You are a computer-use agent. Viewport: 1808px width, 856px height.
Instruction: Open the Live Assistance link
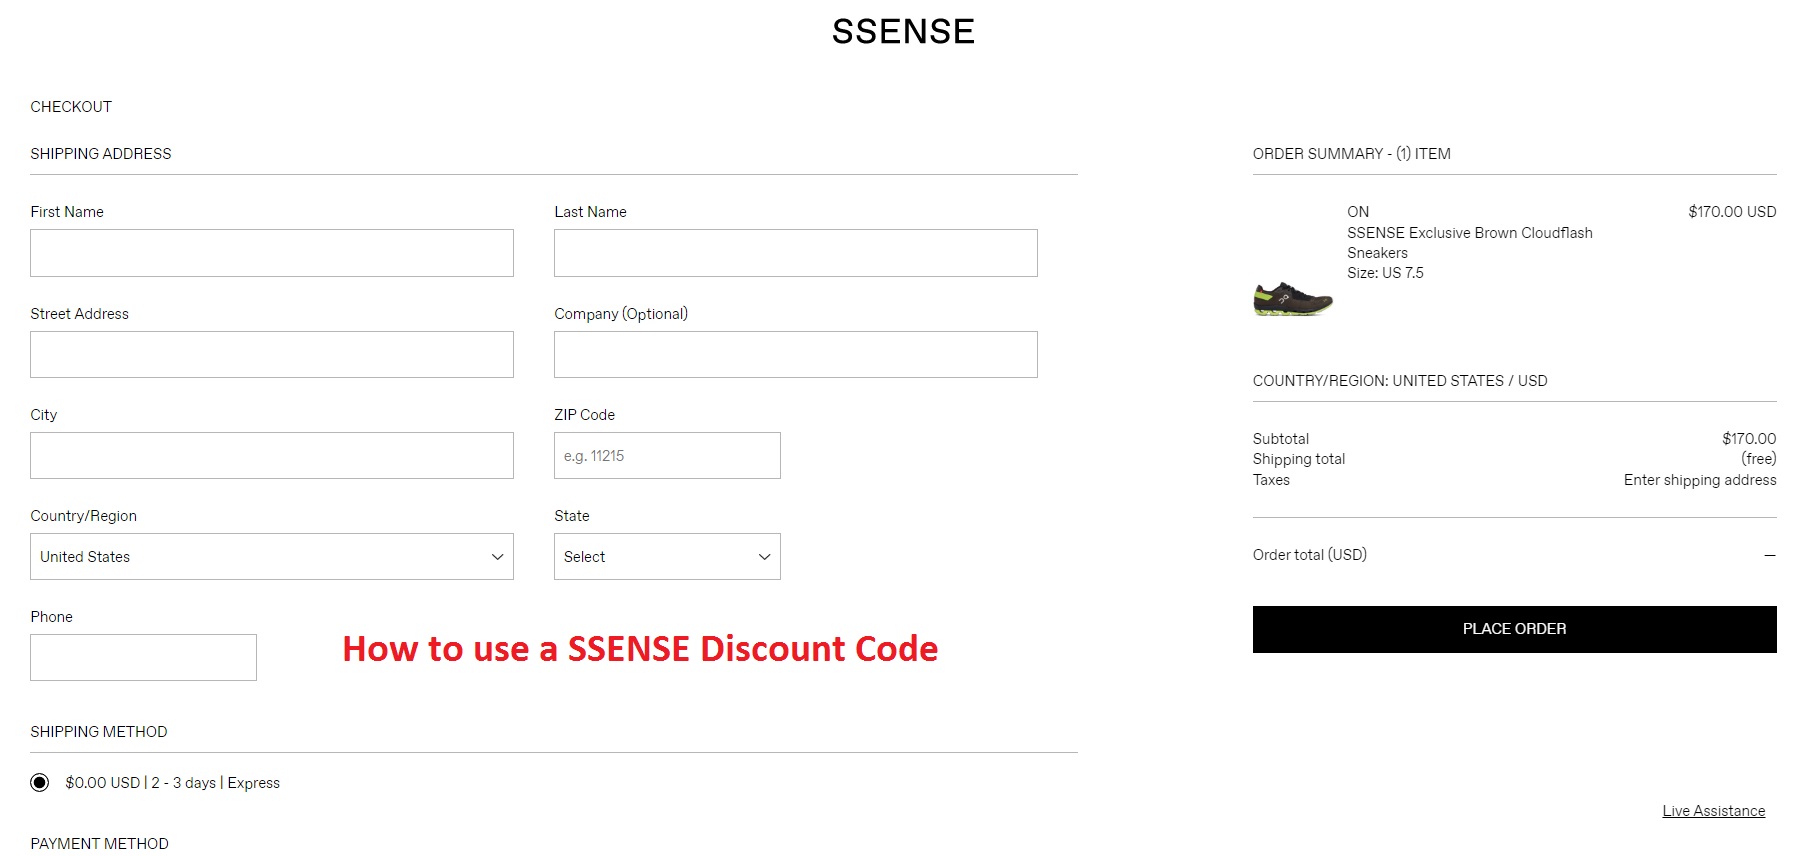click(x=1713, y=811)
